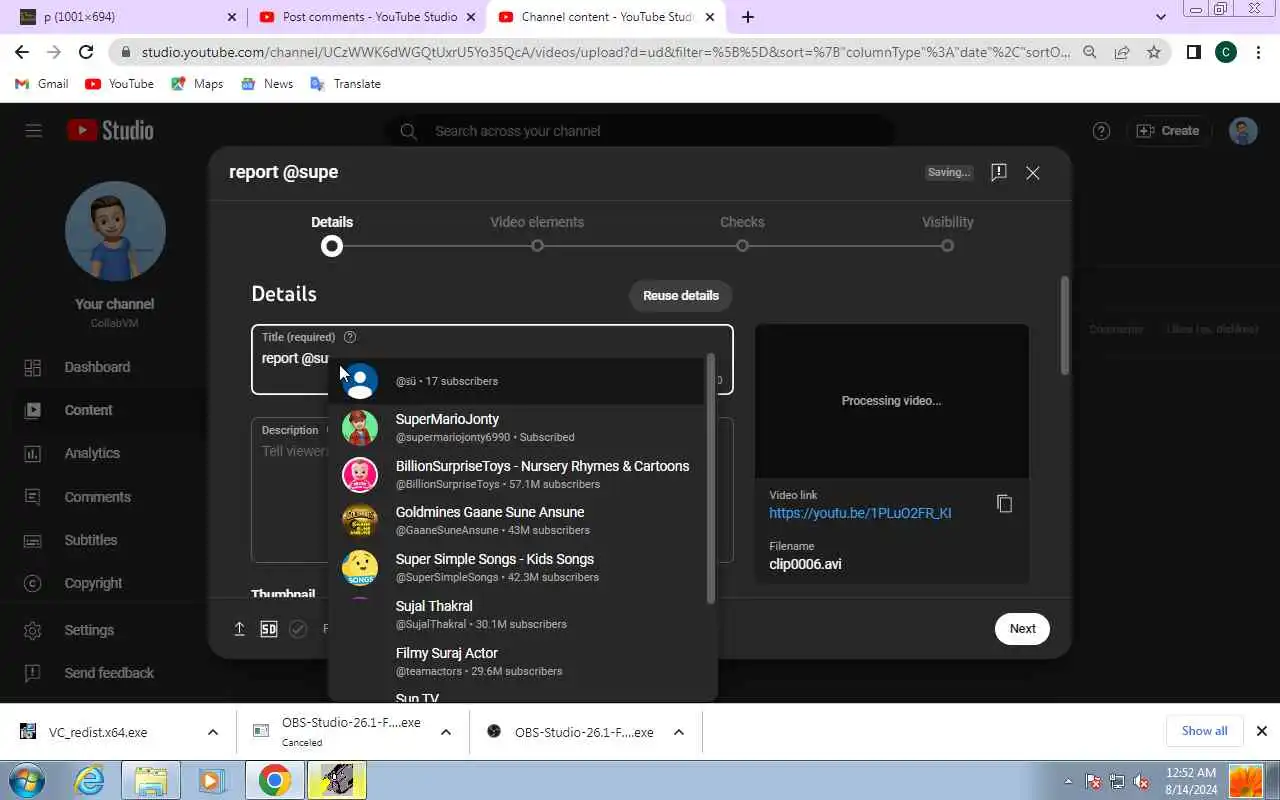Click the share page icon in address bar
Viewport: 1280px width, 800px height.
1122,52
